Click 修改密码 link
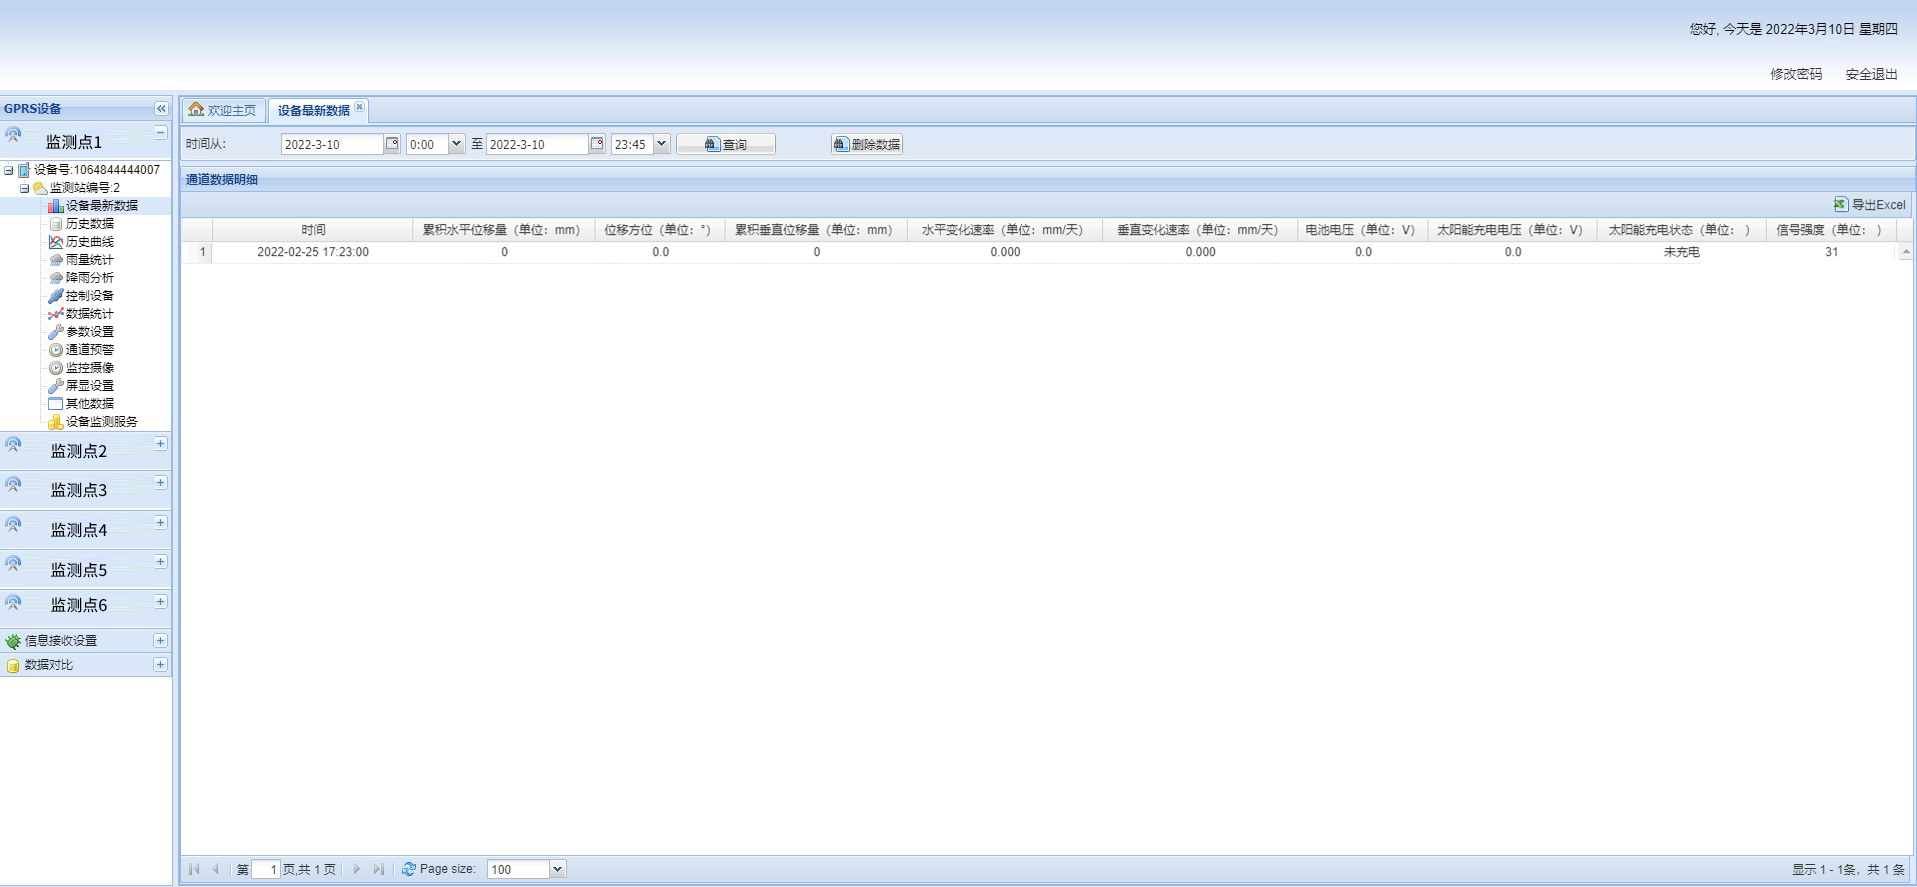The height and width of the screenshot is (887, 1917). point(1796,74)
